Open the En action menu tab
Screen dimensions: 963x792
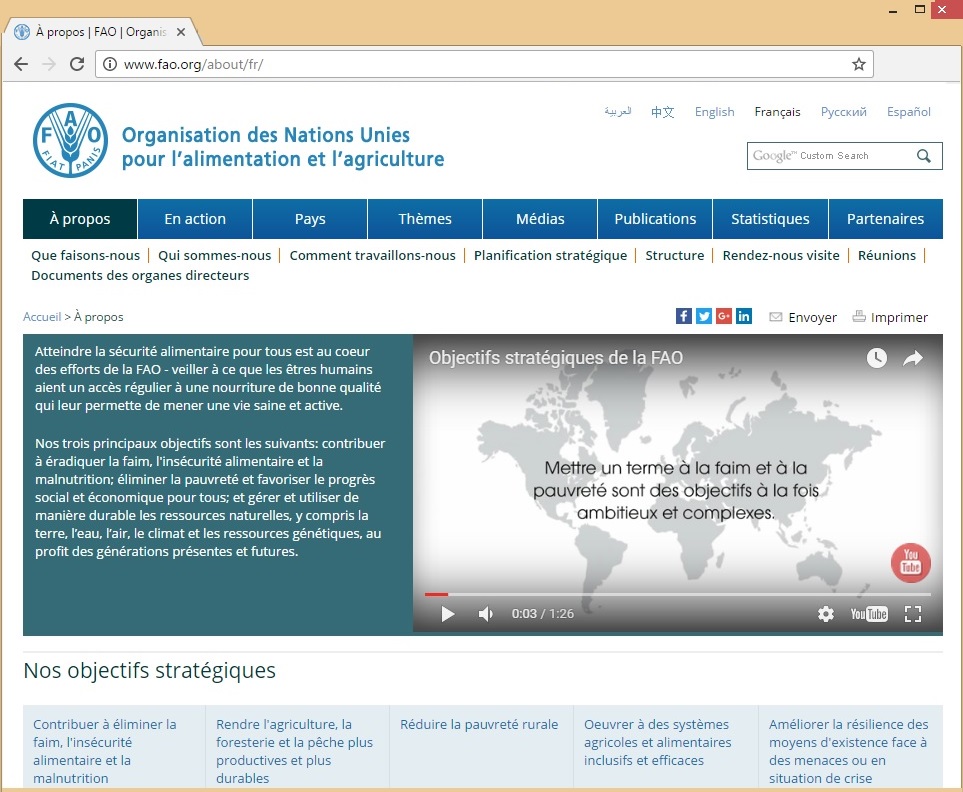[x=195, y=219]
